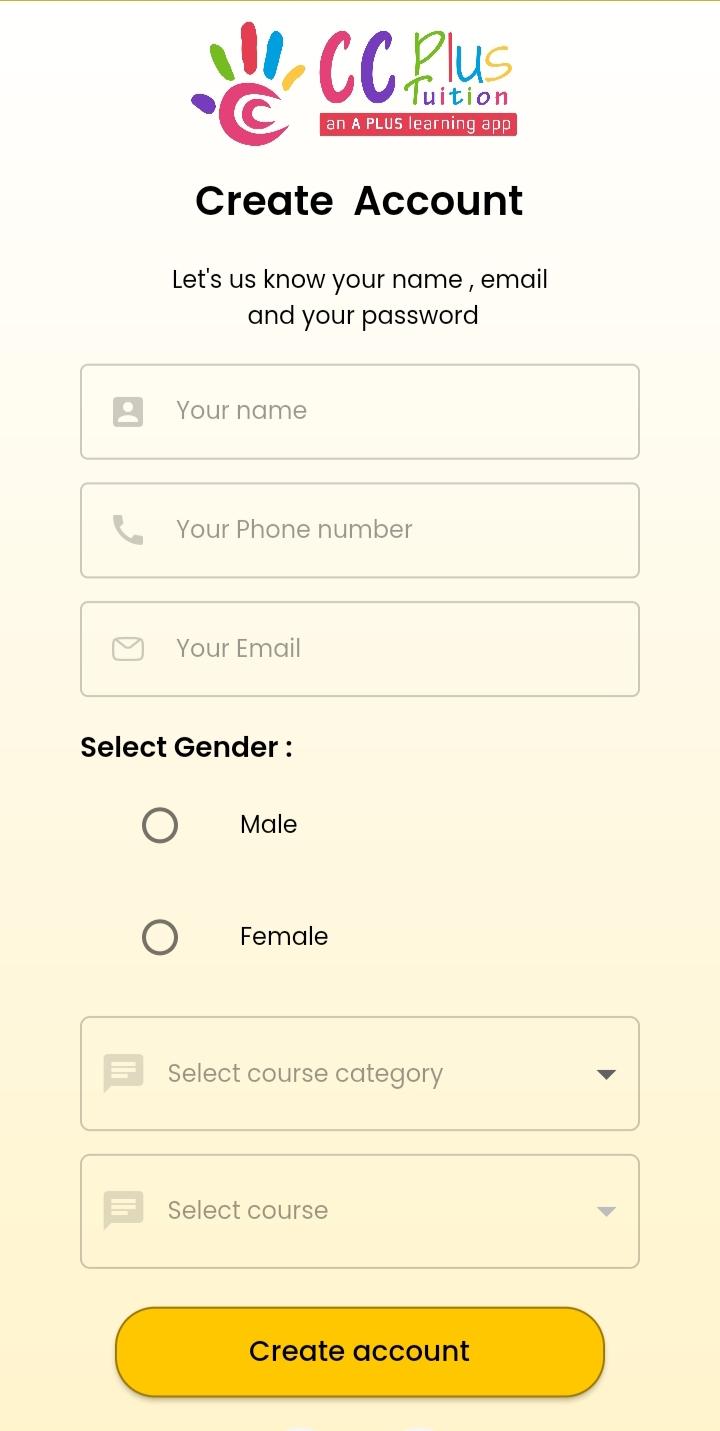The height and width of the screenshot is (1431, 720).
Task: Click the phone icon in phone field
Action: pyautogui.click(x=128, y=530)
